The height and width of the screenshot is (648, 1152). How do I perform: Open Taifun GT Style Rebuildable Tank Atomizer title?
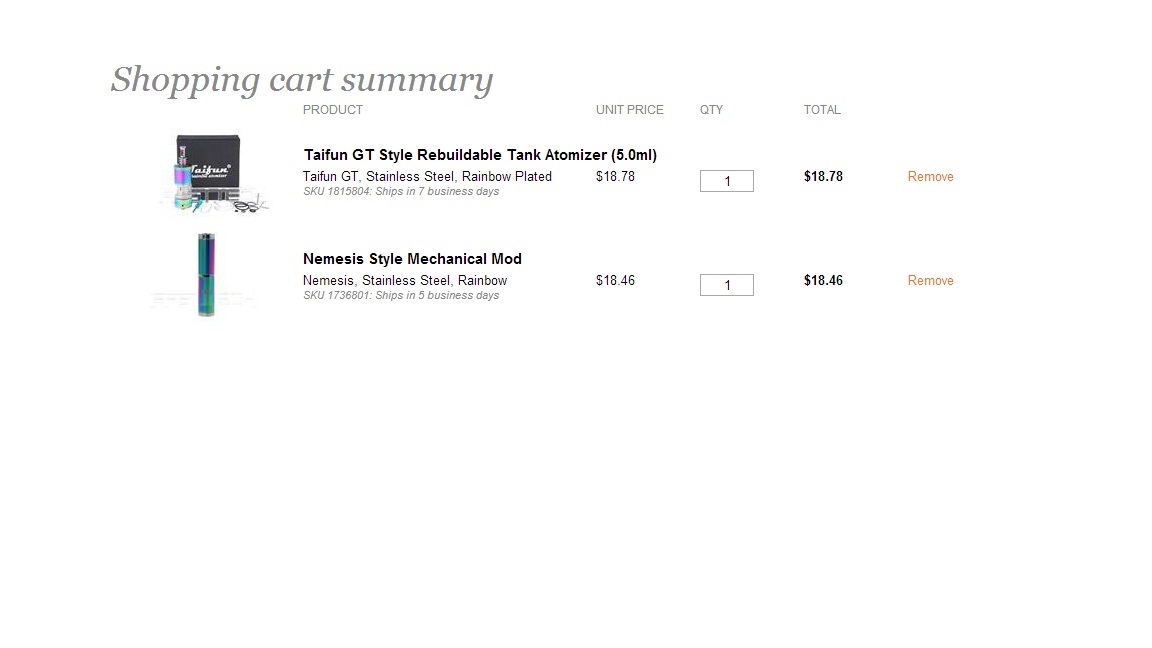click(480, 155)
